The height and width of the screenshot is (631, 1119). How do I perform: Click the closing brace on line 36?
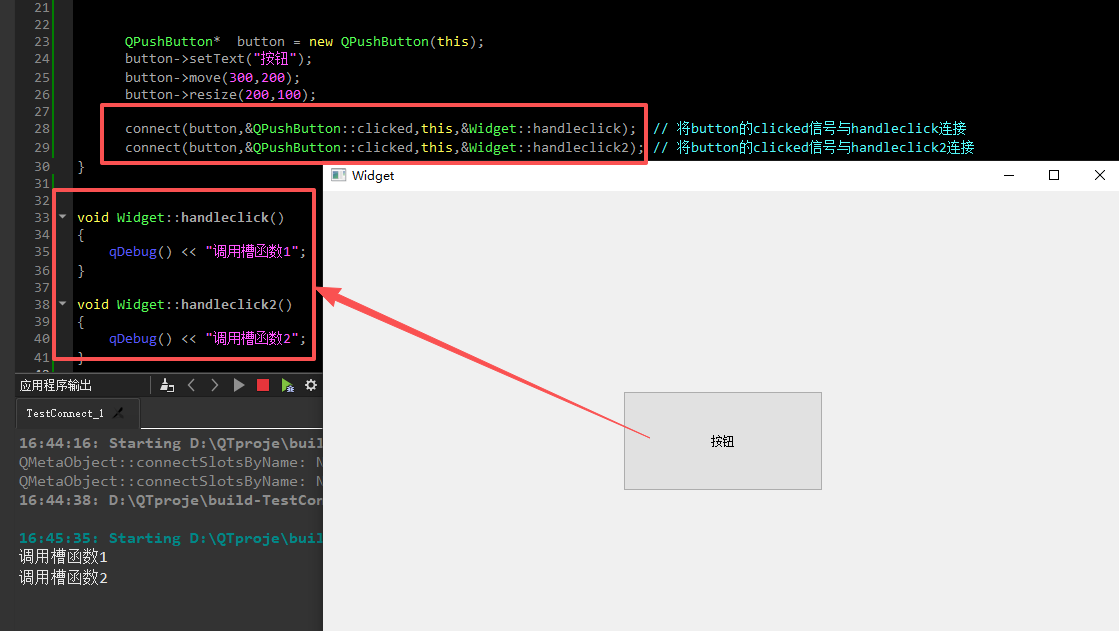pos(81,271)
